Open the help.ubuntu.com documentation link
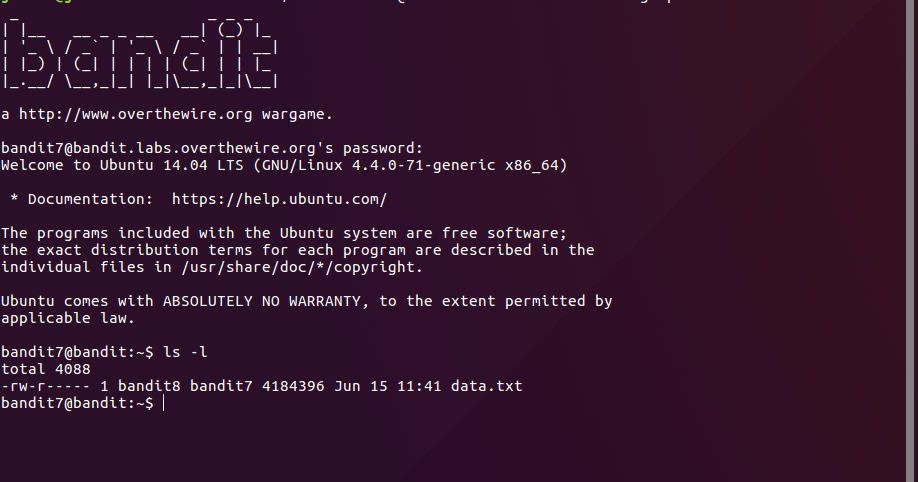The image size is (918, 482). (279, 199)
